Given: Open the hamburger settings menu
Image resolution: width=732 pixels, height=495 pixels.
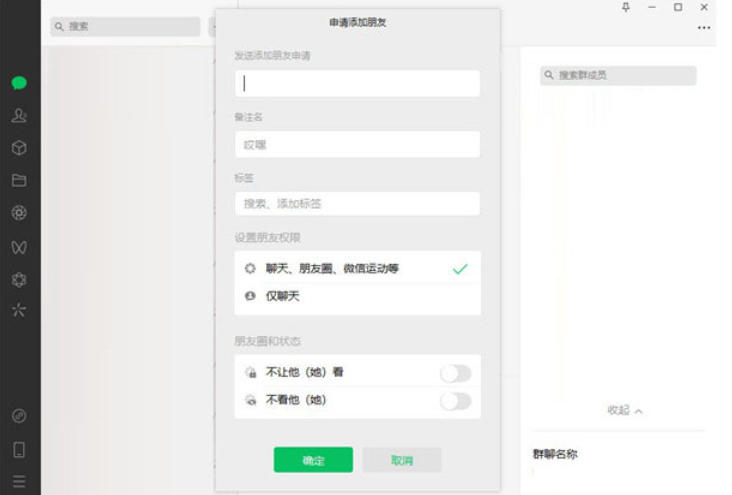Looking at the screenshot, I should point(19,481).
